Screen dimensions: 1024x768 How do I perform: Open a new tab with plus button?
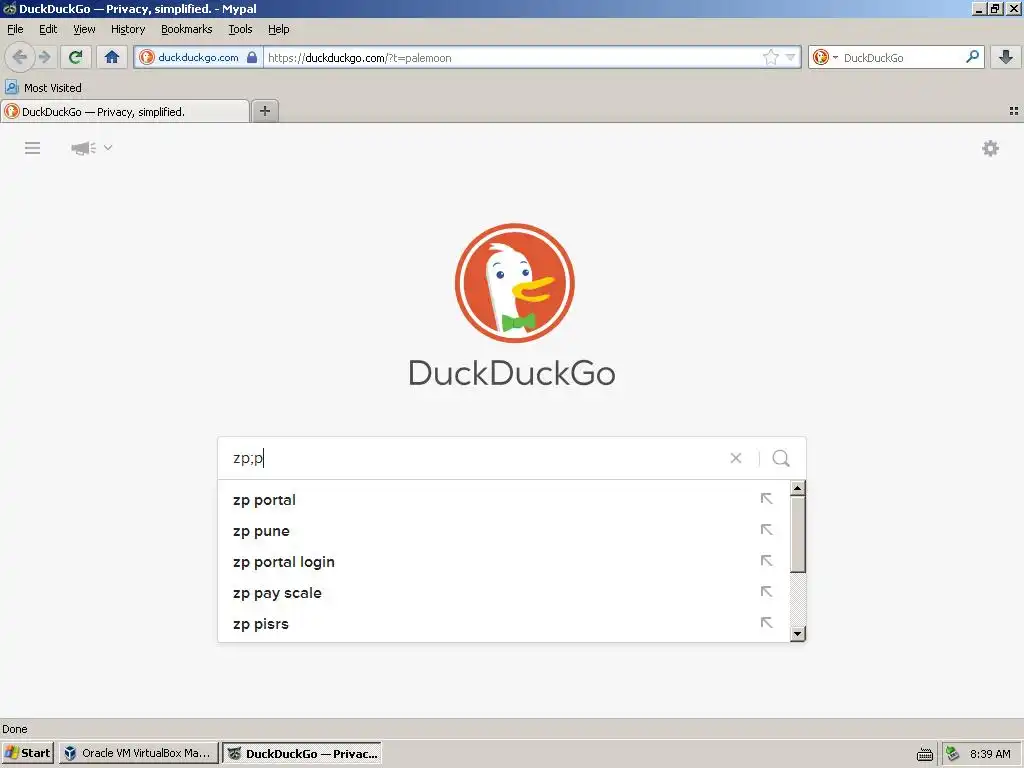264,111
